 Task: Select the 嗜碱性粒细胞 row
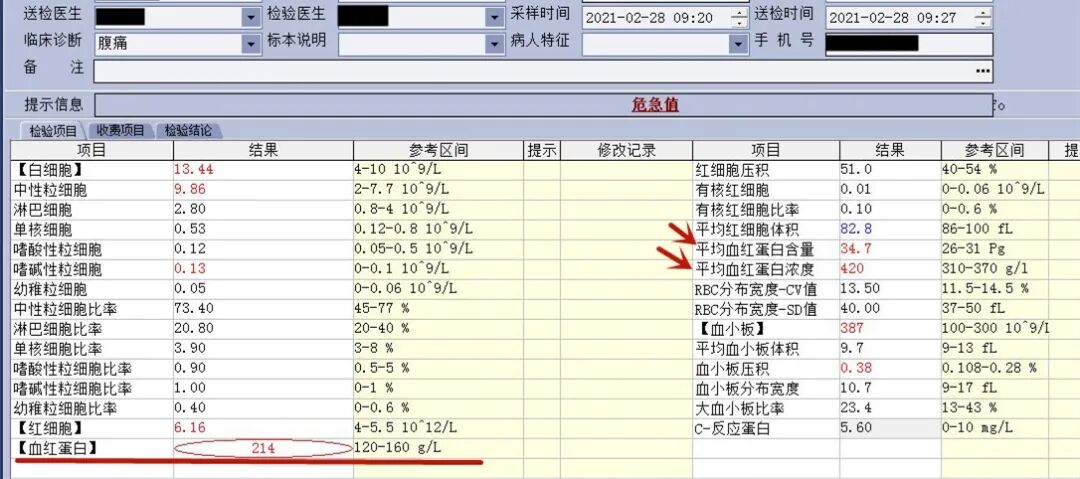click(351, 269)
